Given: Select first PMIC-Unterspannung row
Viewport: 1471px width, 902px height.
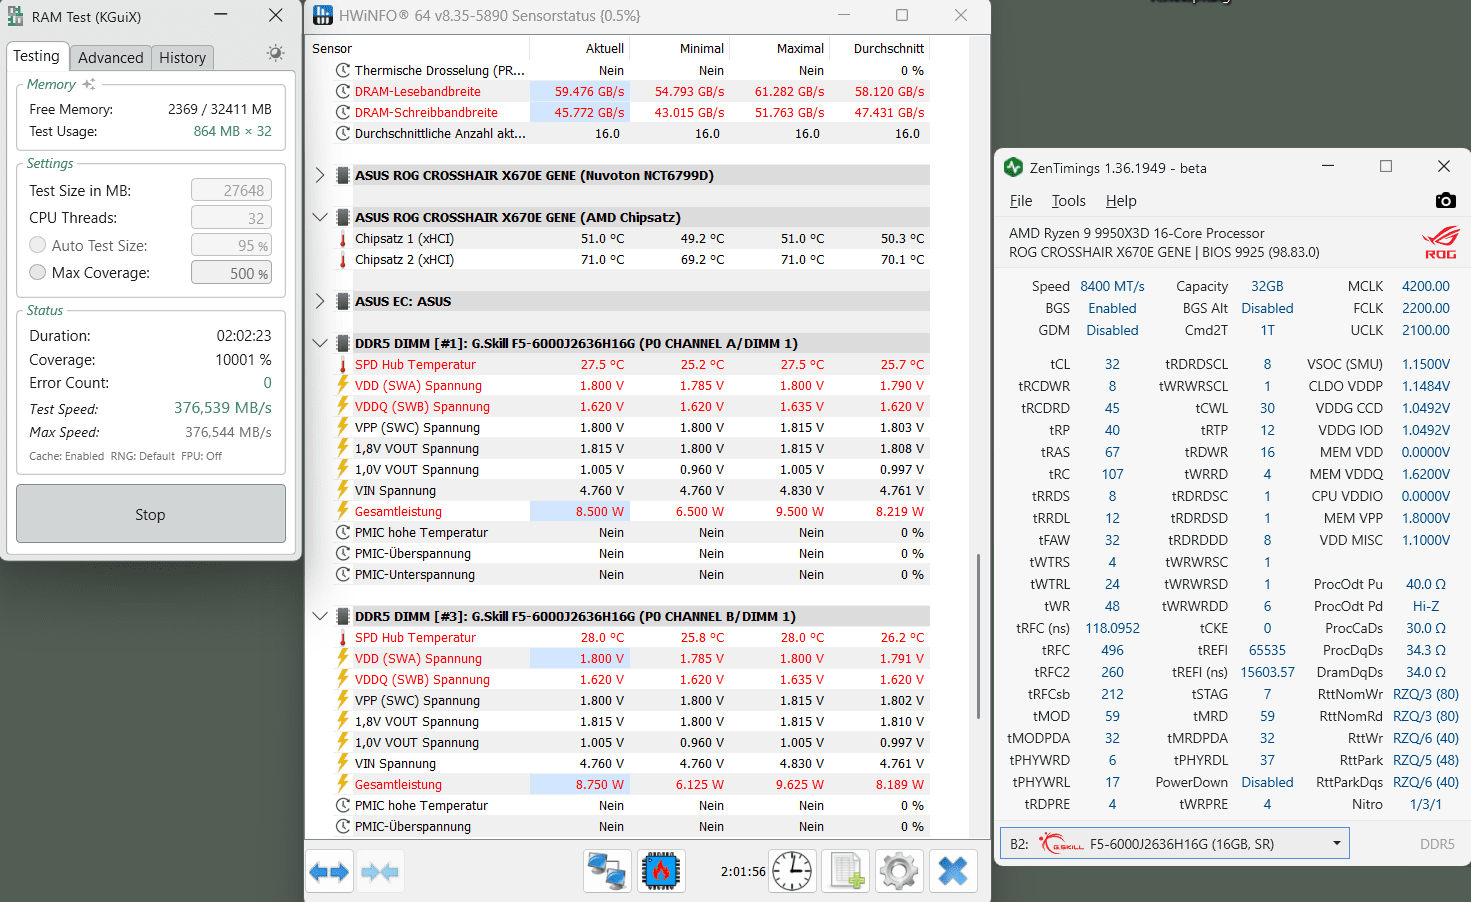Looking at the screenshot, I should [620, 574].
